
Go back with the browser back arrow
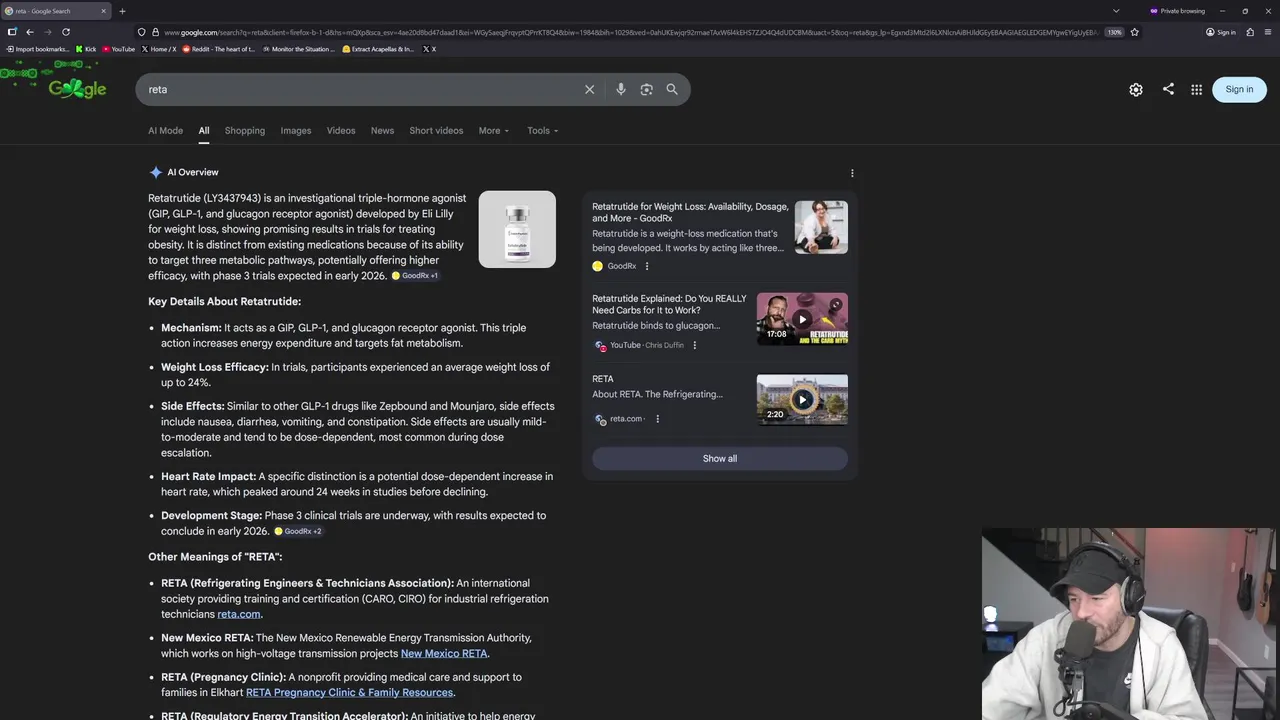click(x=30, y=32)
